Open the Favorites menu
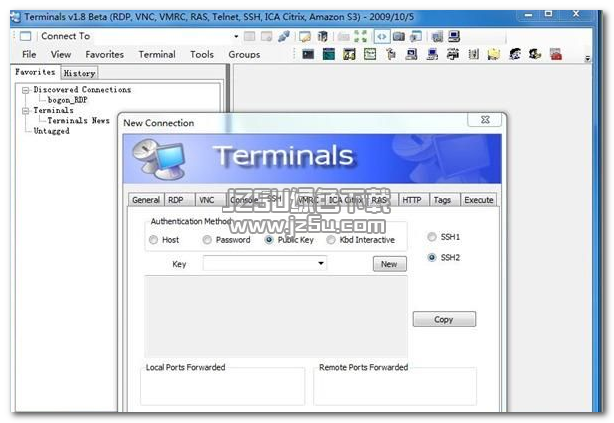The width and height of the screenshot is (614, 423). [x=105, y=54]
